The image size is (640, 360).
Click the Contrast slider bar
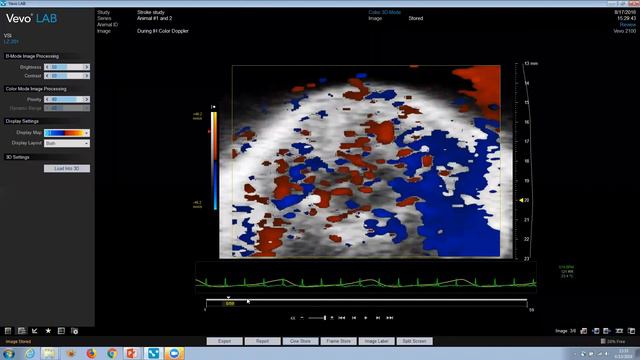pos(67,76)
